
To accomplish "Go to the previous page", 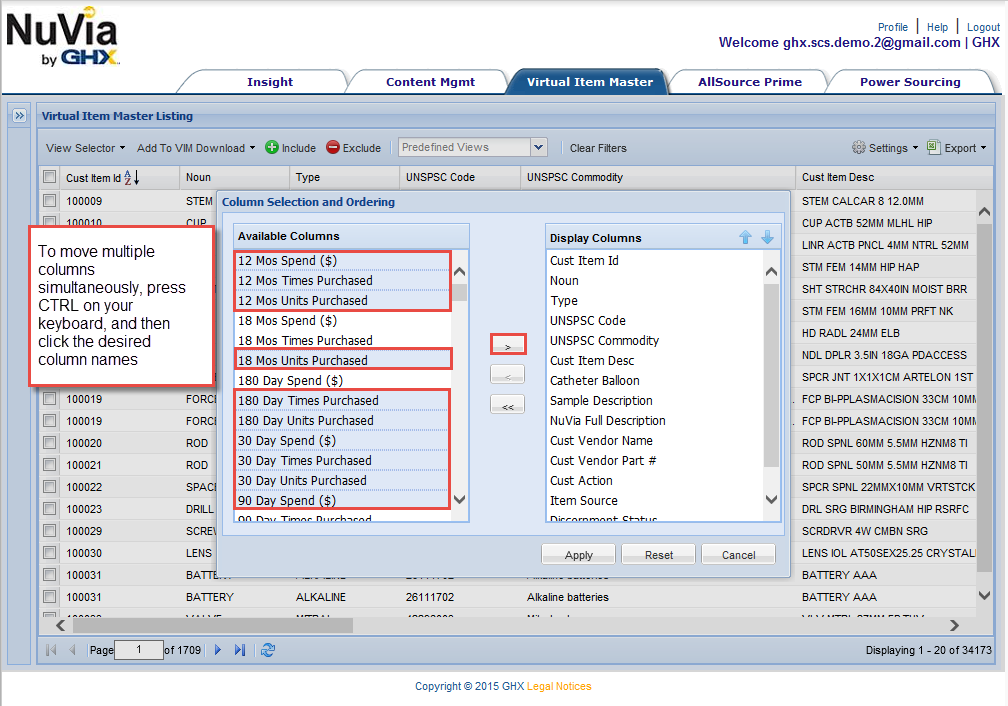I will click(x=72, y=650).
